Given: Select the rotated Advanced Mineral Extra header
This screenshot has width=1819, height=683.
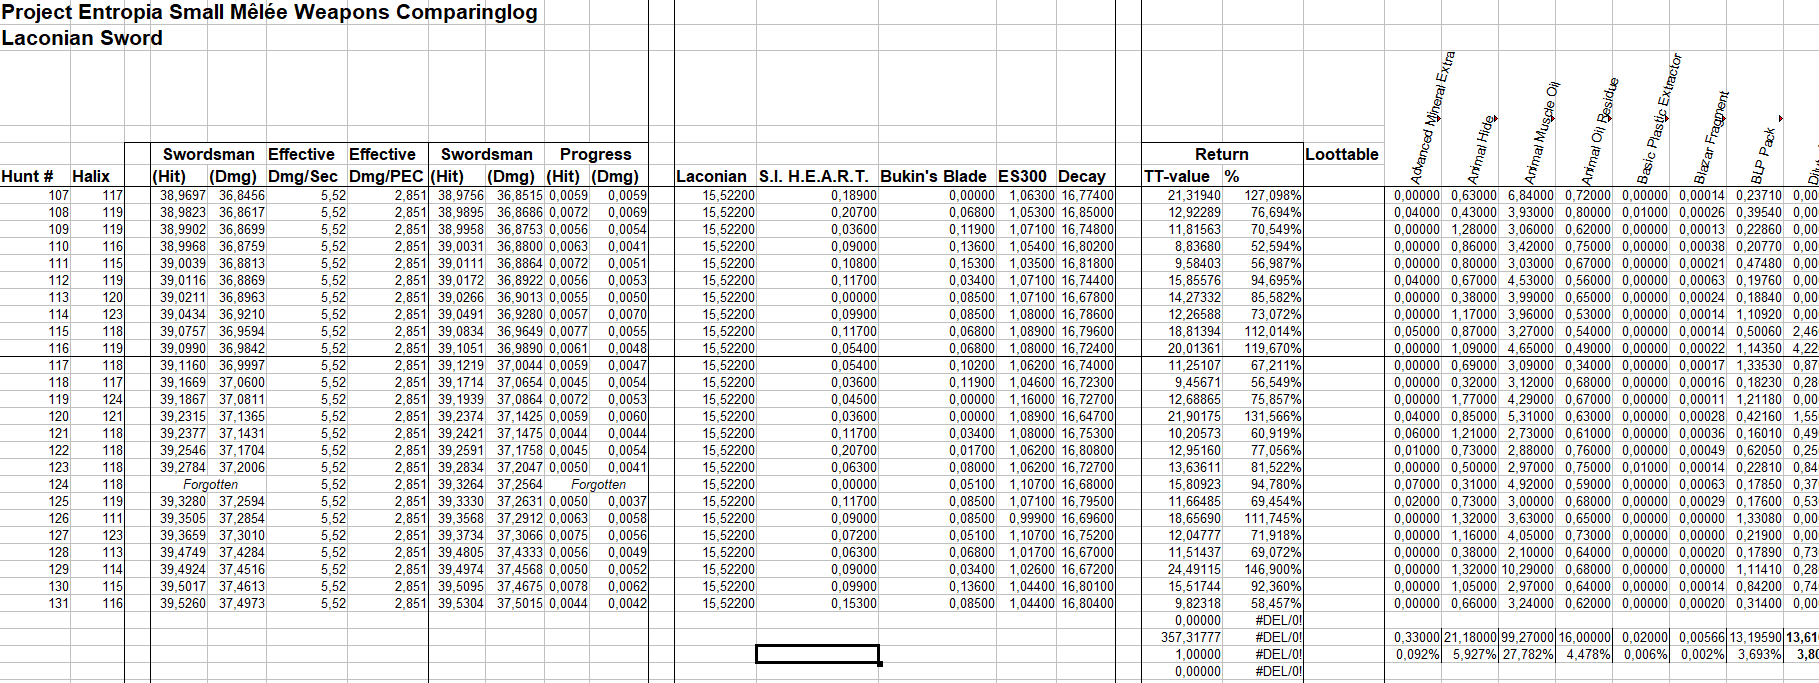Looking at the screenshot, I should 1432,115.
